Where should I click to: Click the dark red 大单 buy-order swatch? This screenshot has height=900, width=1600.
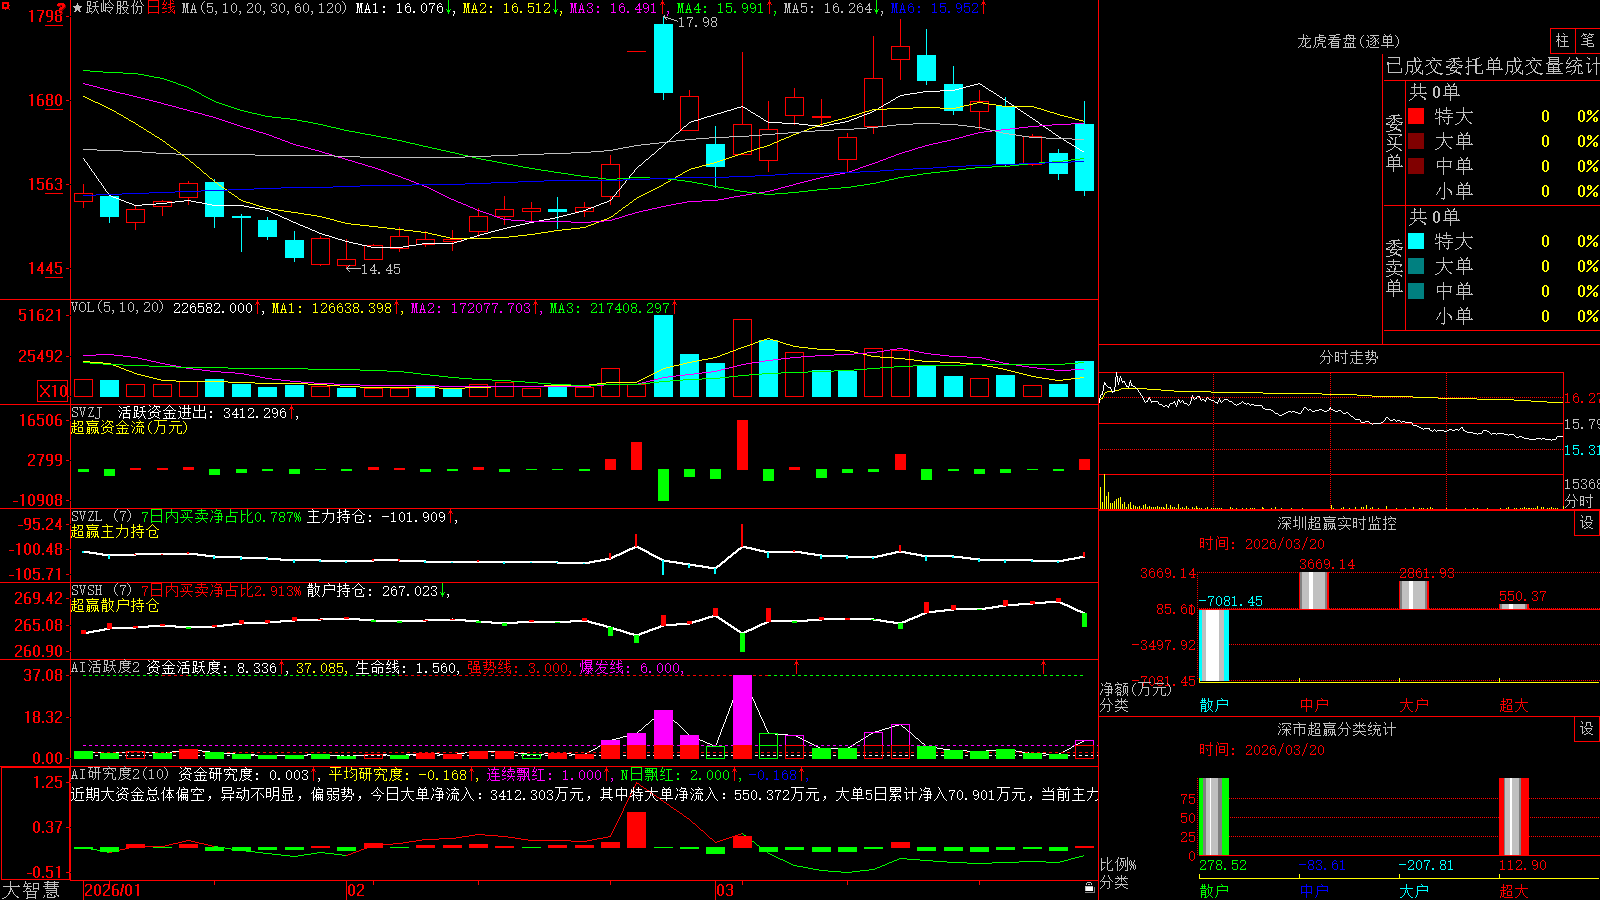[1416, 141]
